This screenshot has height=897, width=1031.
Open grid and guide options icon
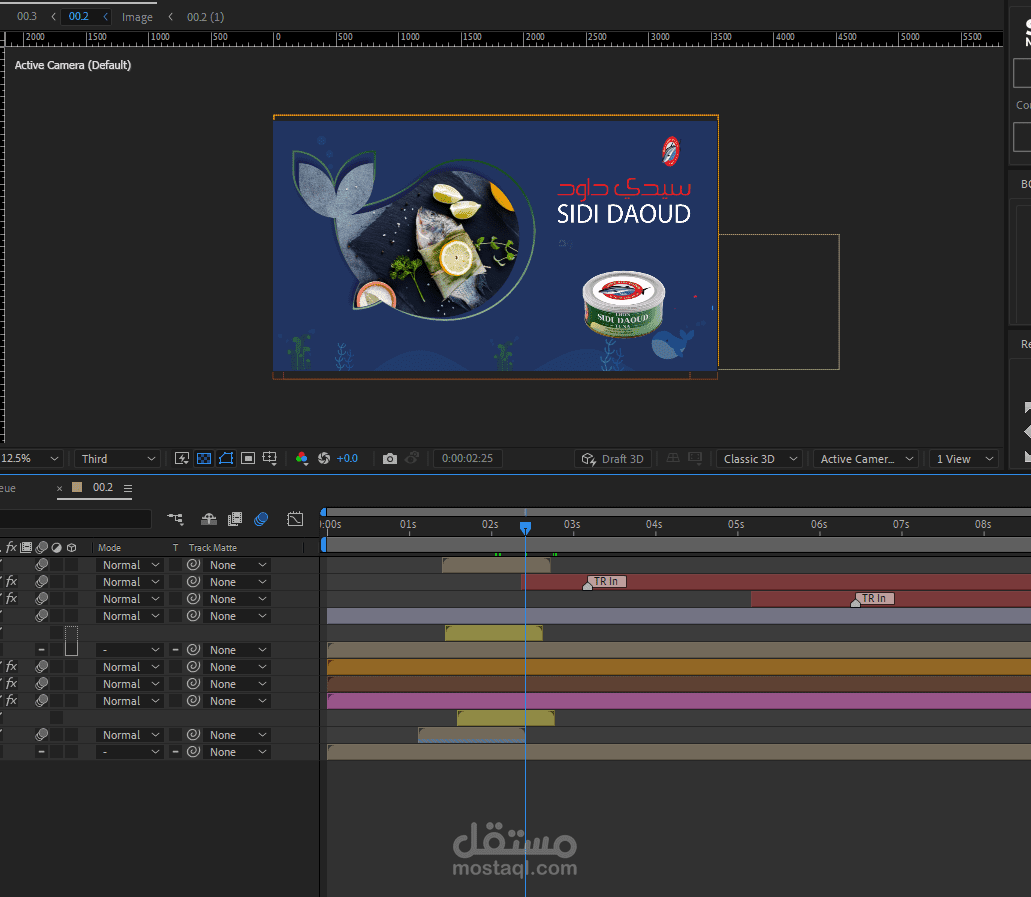(x=270, y=458)
